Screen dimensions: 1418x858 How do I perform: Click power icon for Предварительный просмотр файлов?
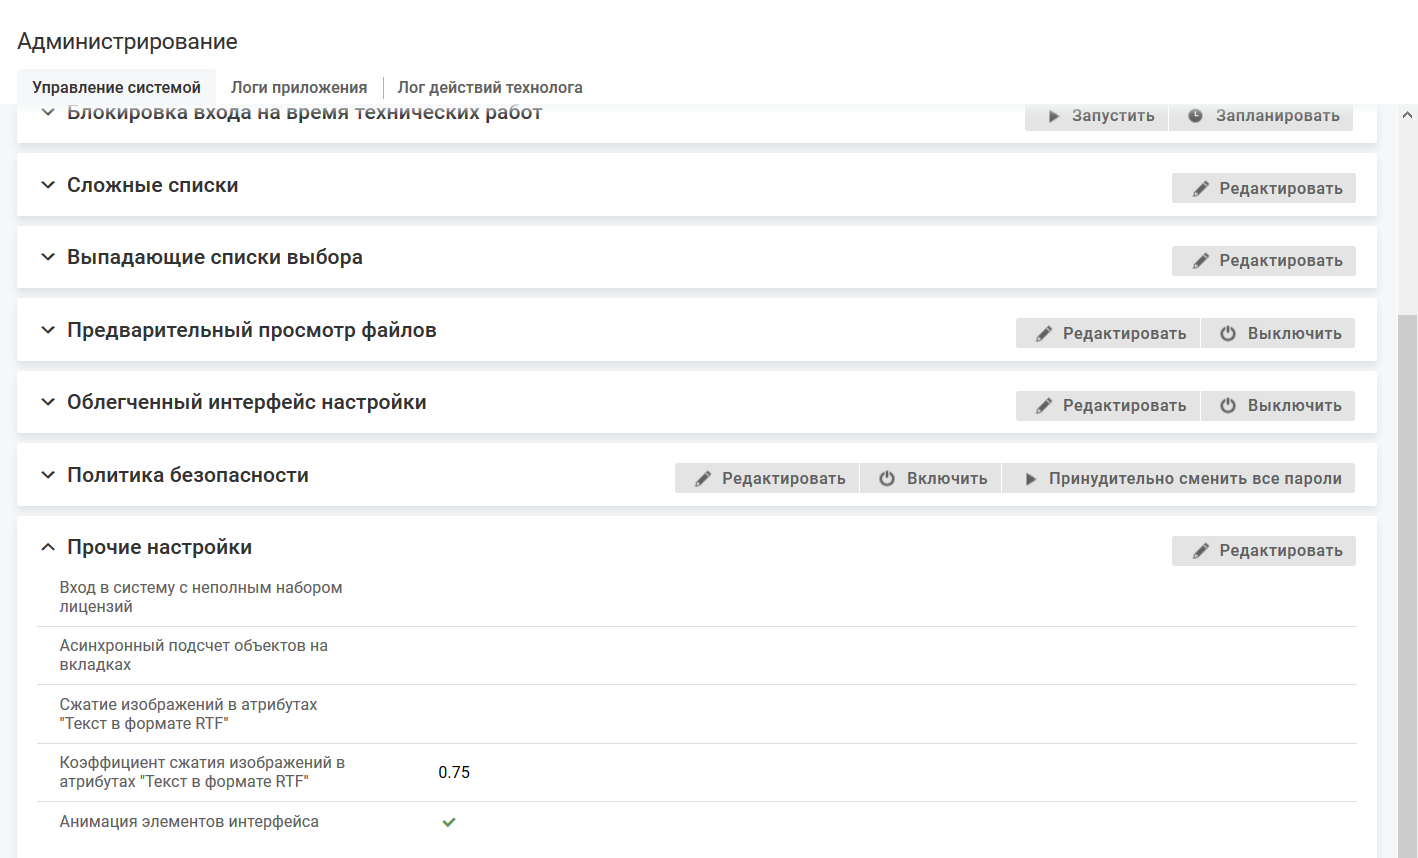coord(1228,334)
